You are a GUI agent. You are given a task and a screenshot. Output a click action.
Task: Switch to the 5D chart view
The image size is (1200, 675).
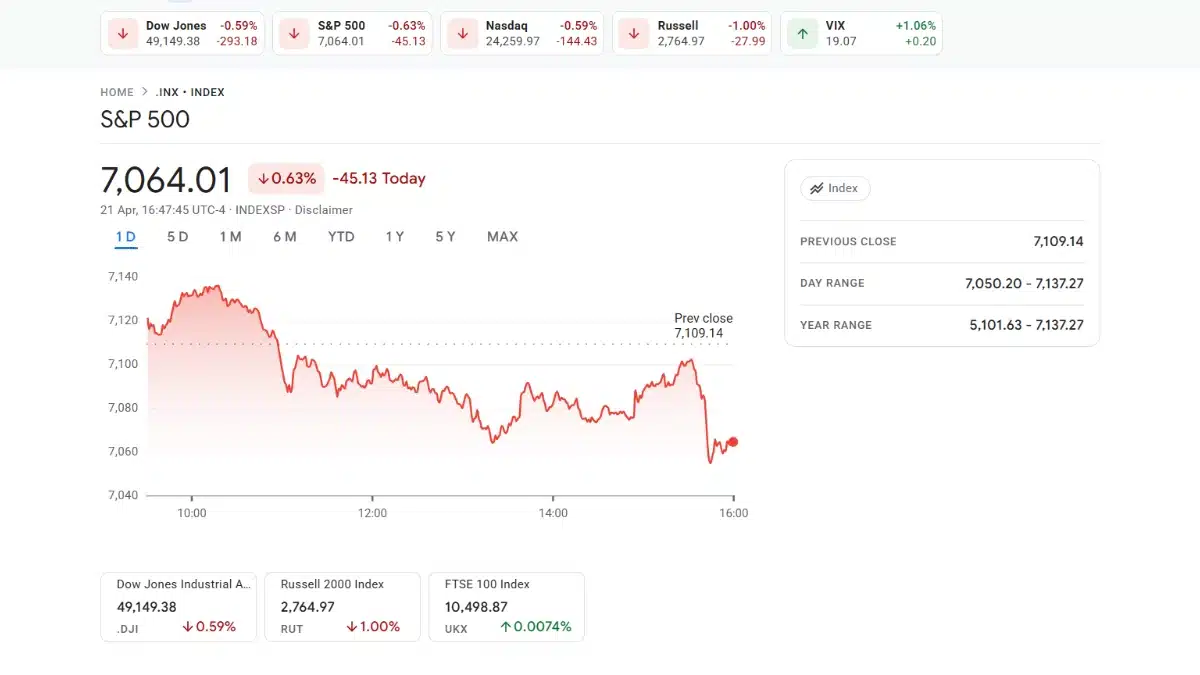pyautogui.click(x=177, y=237)
